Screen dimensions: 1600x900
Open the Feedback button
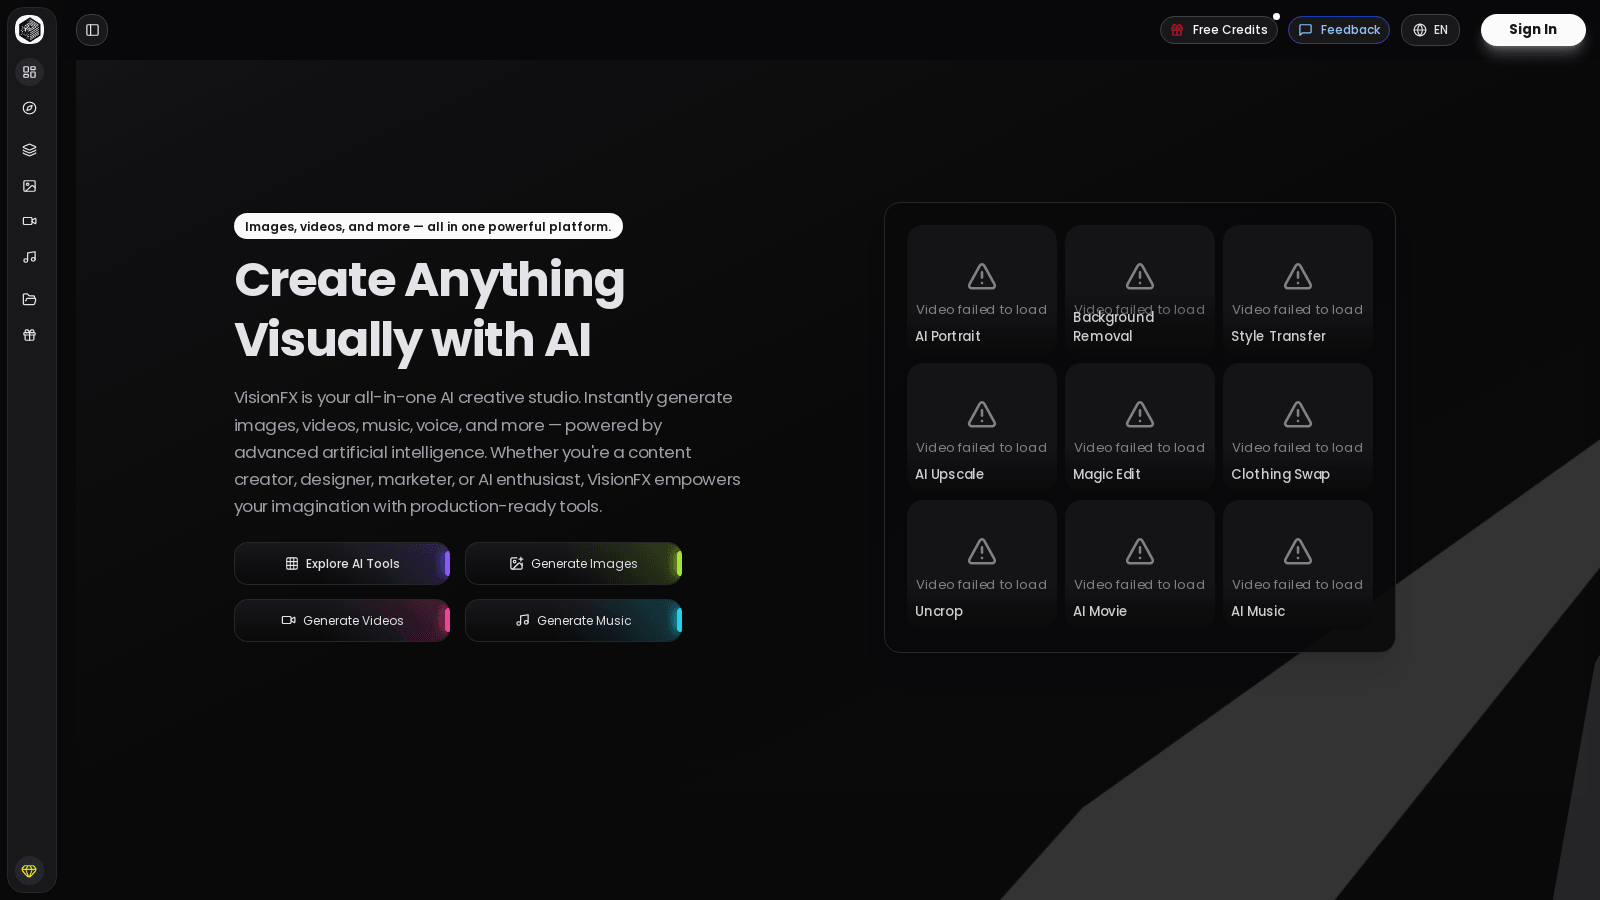1338,30
